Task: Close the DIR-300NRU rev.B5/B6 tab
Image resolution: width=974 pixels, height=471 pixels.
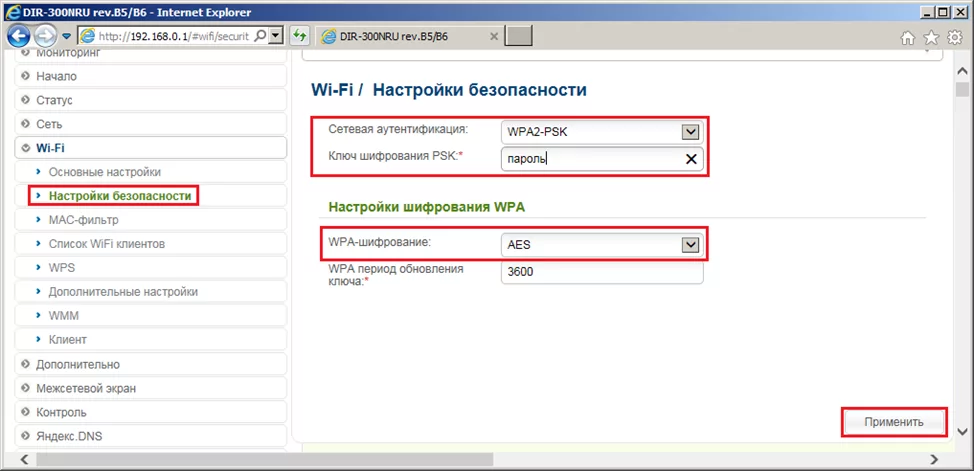Action: [x=494, y=37]
